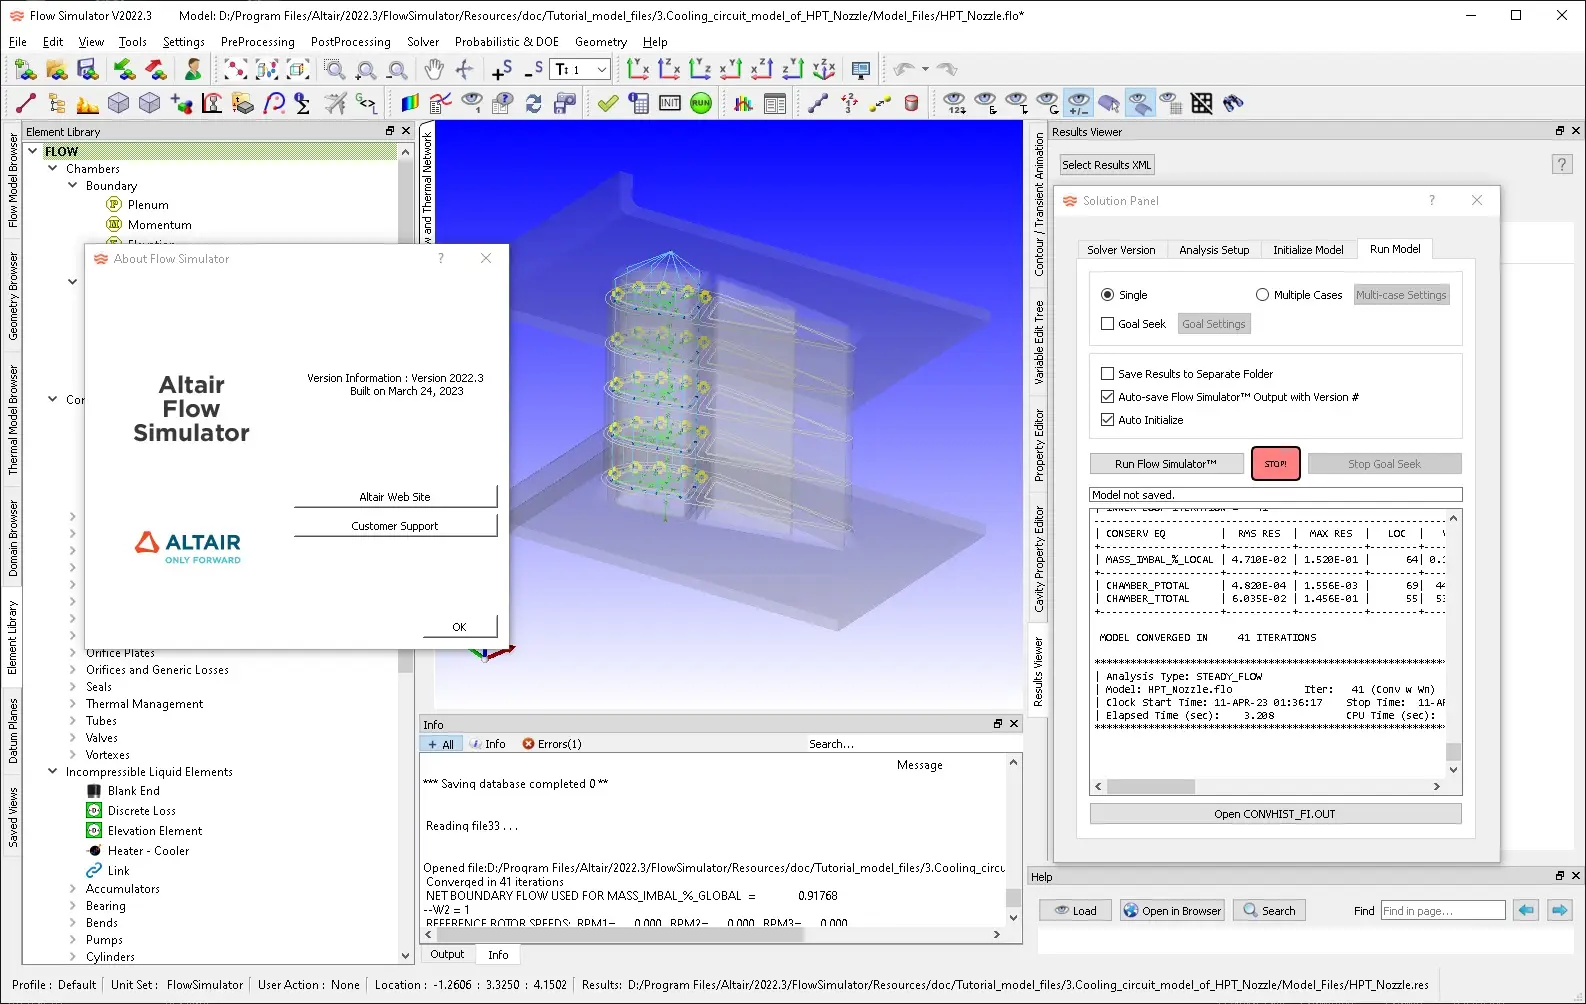Collapse Incompressible Liquid Elements node
This screenshot has height=1004, width=1586.
click(x=53, y=772)
